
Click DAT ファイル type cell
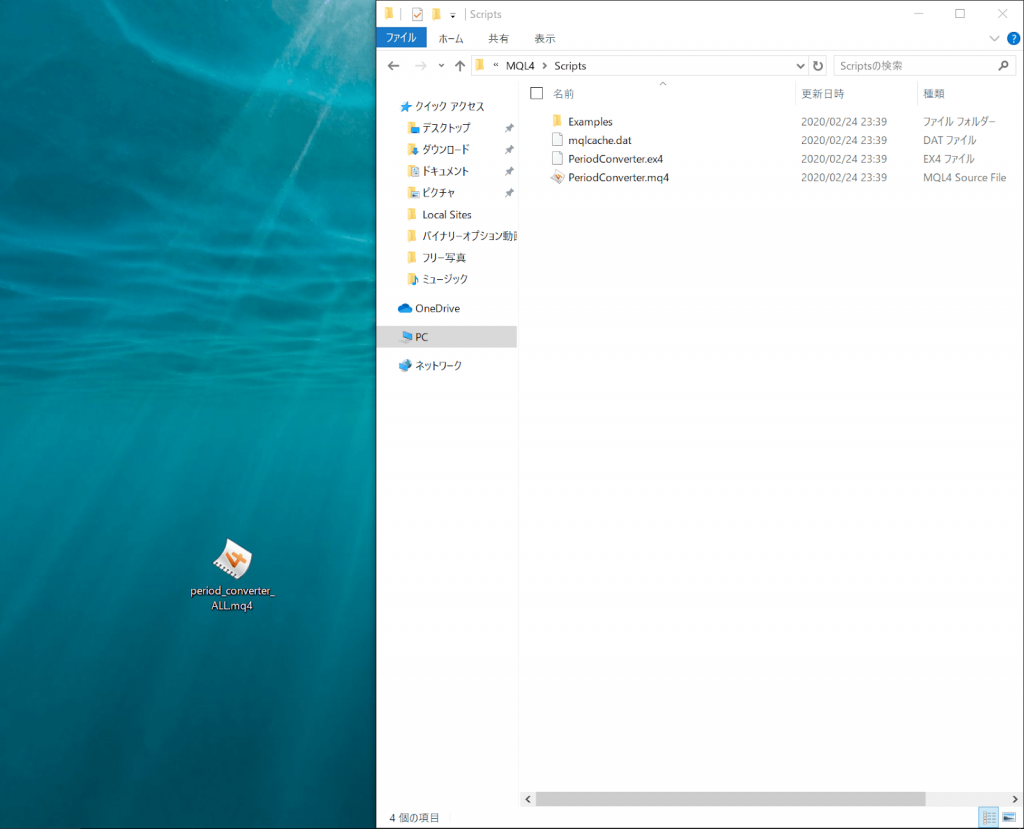pyautogui.click(x=950, y=140)
